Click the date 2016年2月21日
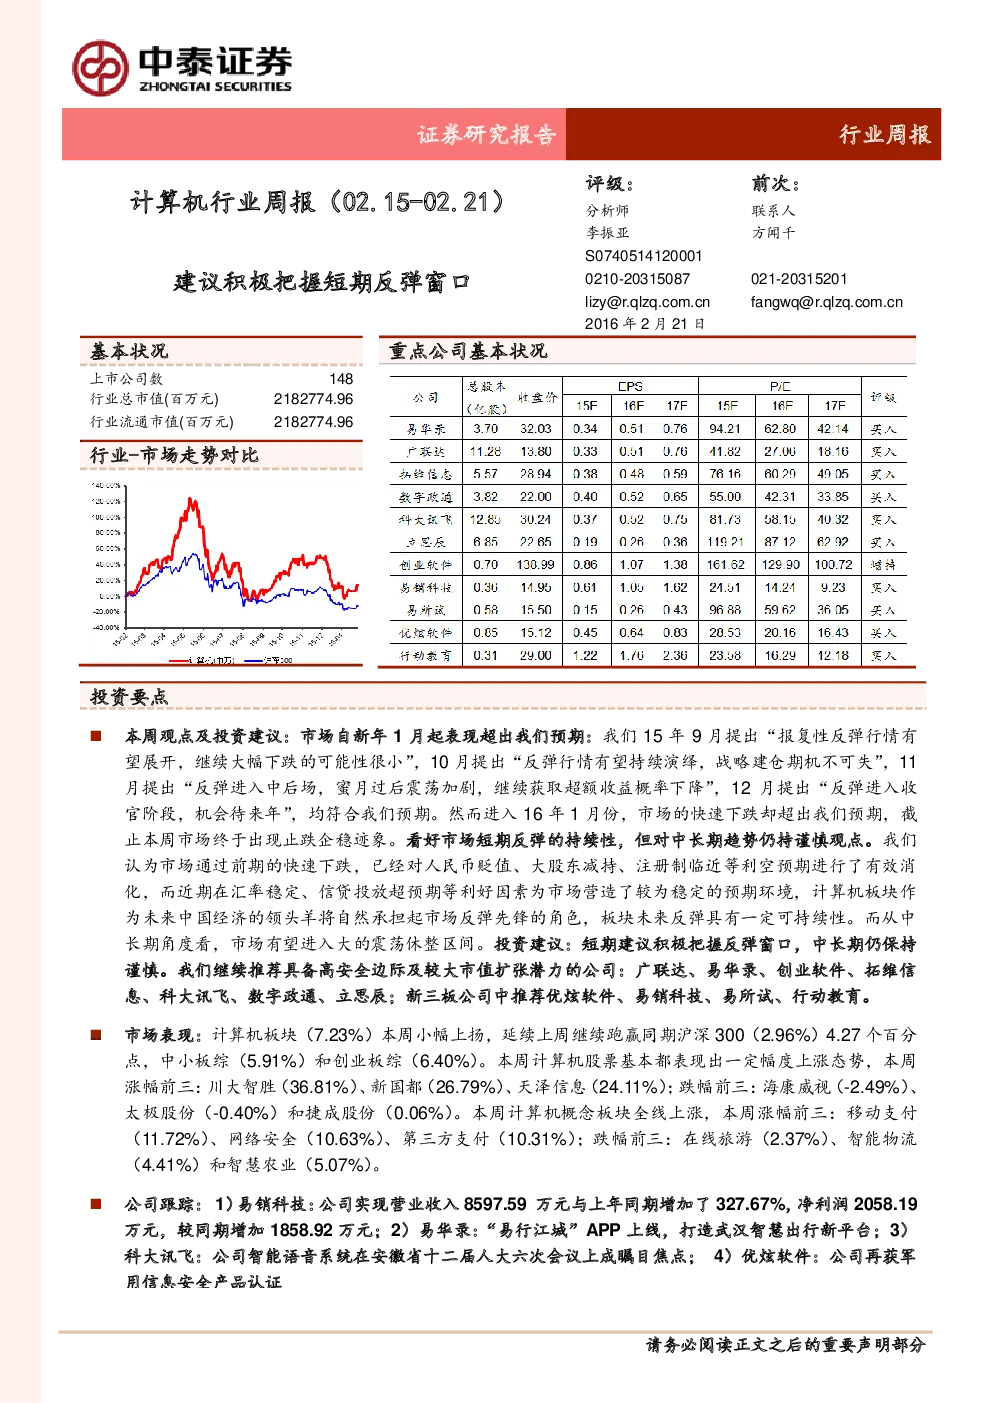Viewport: 992px width, 1403px height. point(645,324)
